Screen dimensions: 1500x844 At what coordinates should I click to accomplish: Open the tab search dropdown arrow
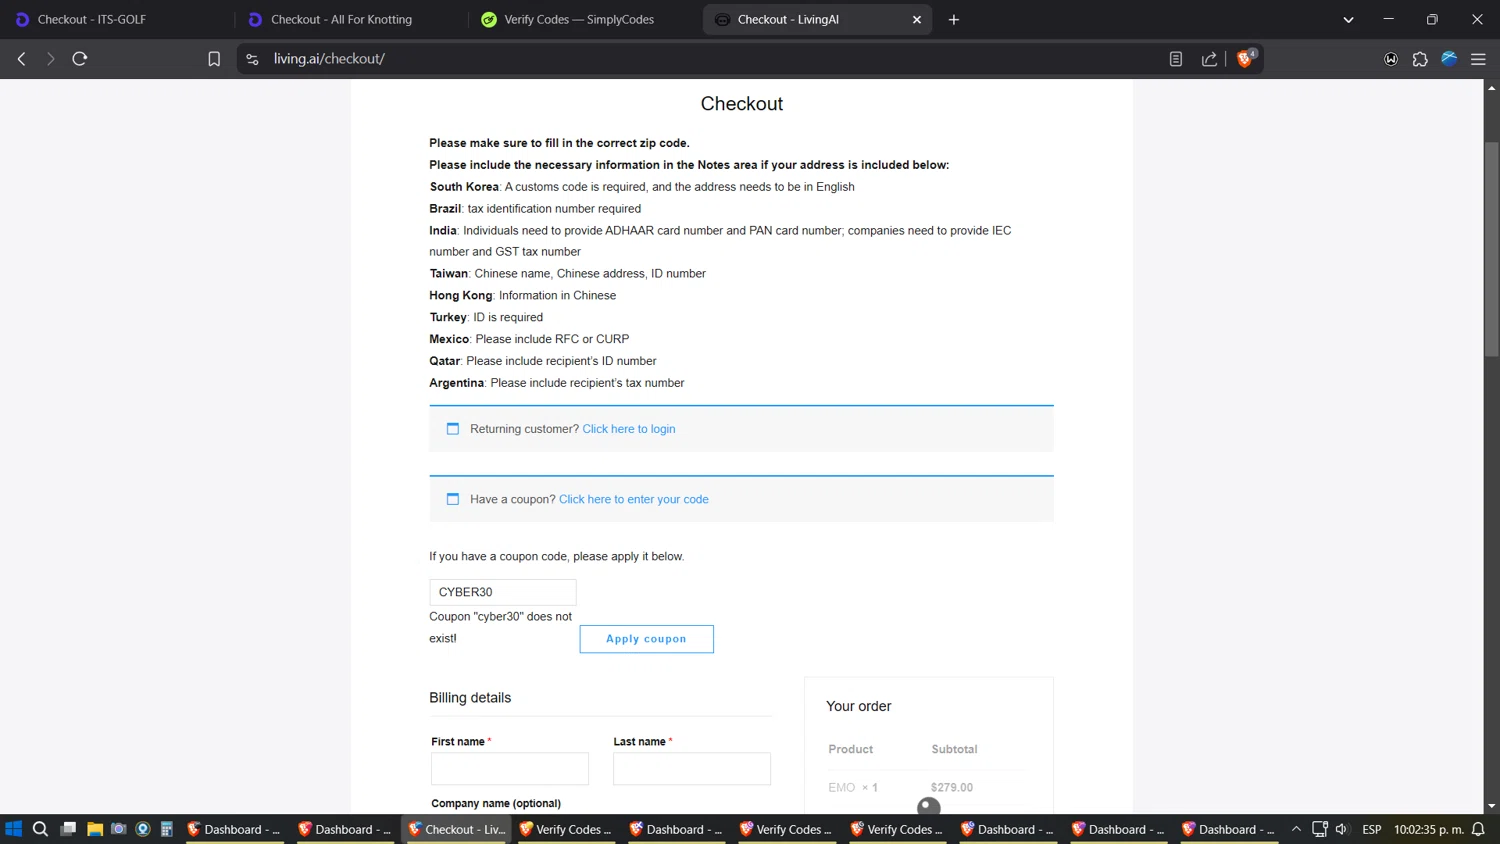click(x=1348, y=19)
